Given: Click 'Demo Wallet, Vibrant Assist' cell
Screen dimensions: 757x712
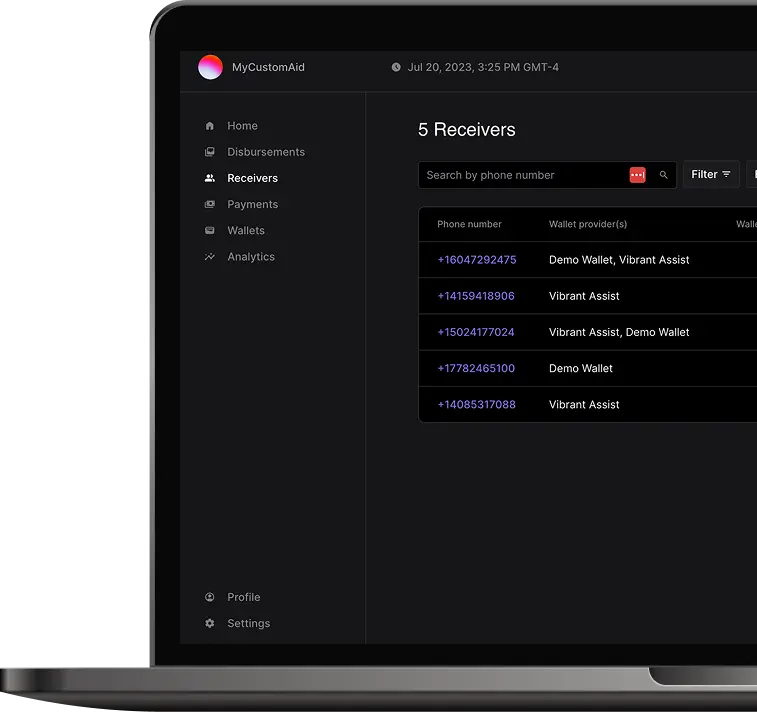Looking at the screenshot, I should click(x=619, y=260).
